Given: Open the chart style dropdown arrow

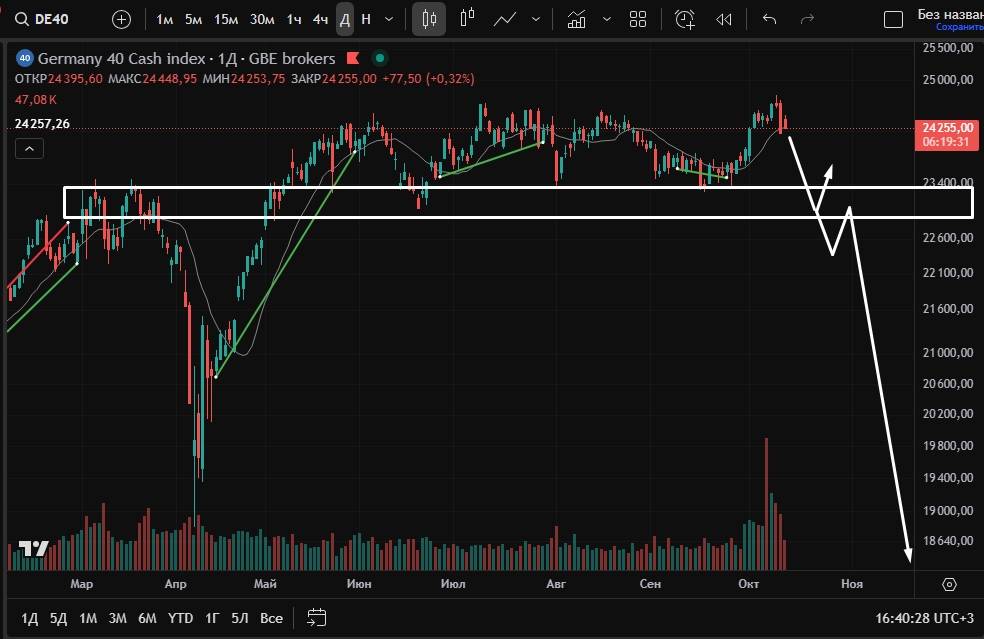Looking at the screenshot, I should (537, 19).
